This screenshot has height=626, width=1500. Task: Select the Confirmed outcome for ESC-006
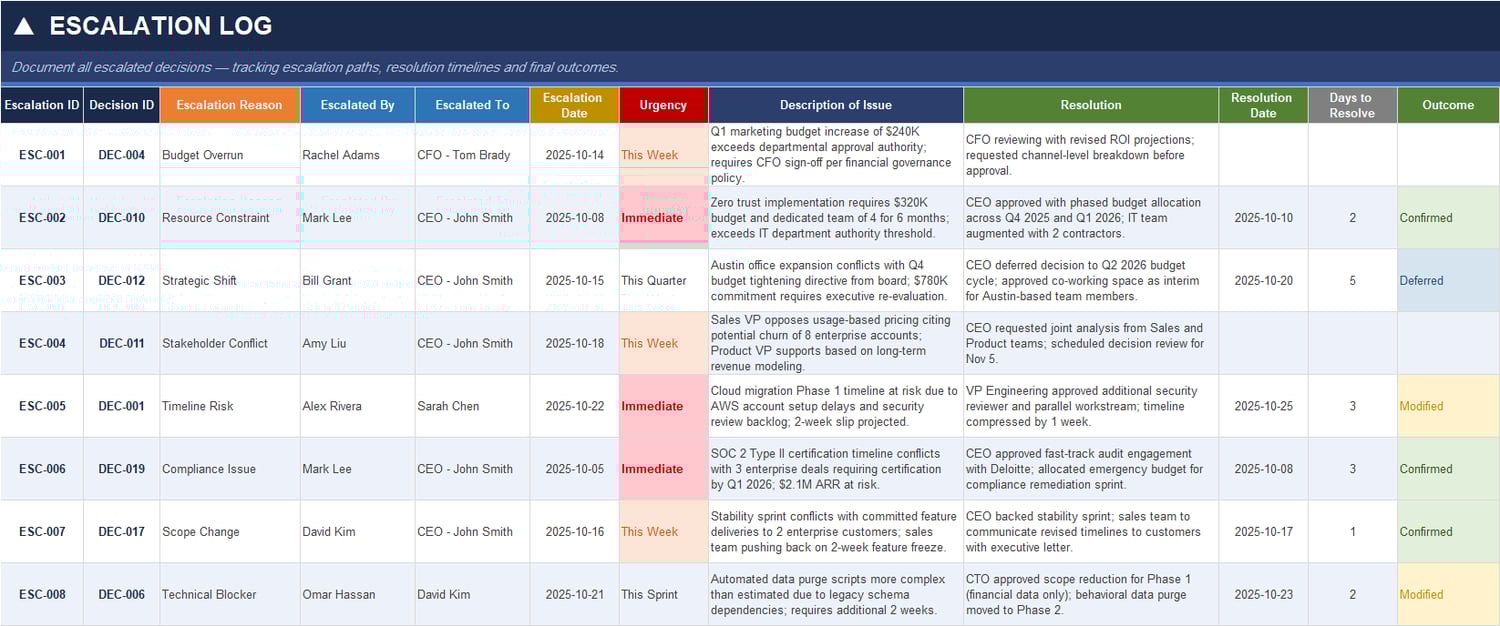click(x=1425, y=468)
